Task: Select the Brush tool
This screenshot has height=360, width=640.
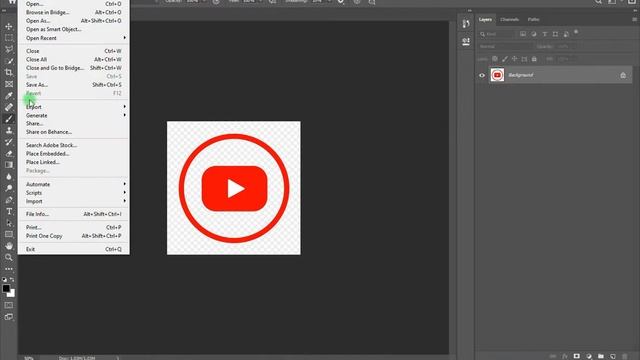Action: click(9, 119)
